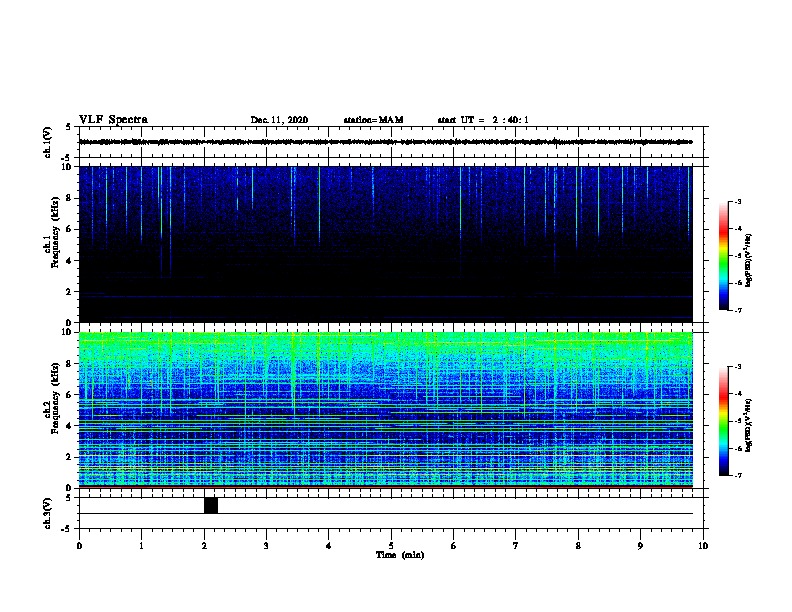792x612 pixels.
Task: Click the time axis tick label "4"
Action: coord(329,546)
